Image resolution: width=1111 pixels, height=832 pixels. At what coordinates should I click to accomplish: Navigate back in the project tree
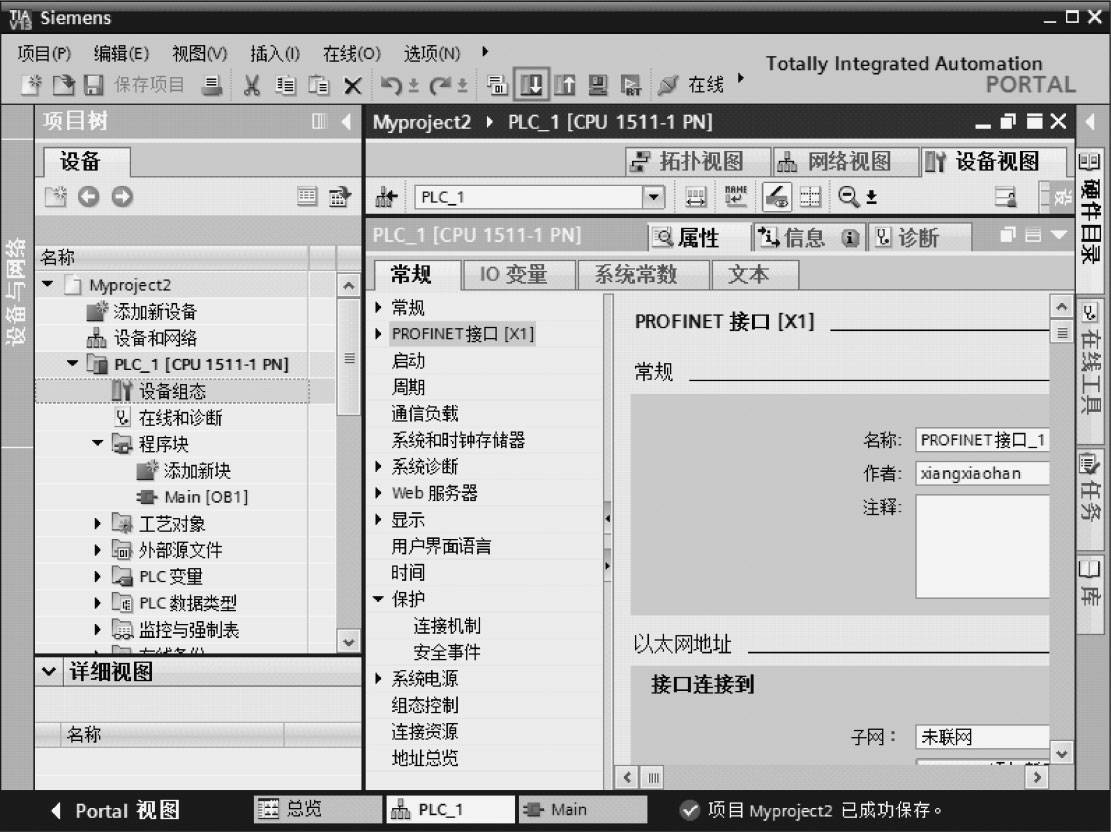coord(89,196)
